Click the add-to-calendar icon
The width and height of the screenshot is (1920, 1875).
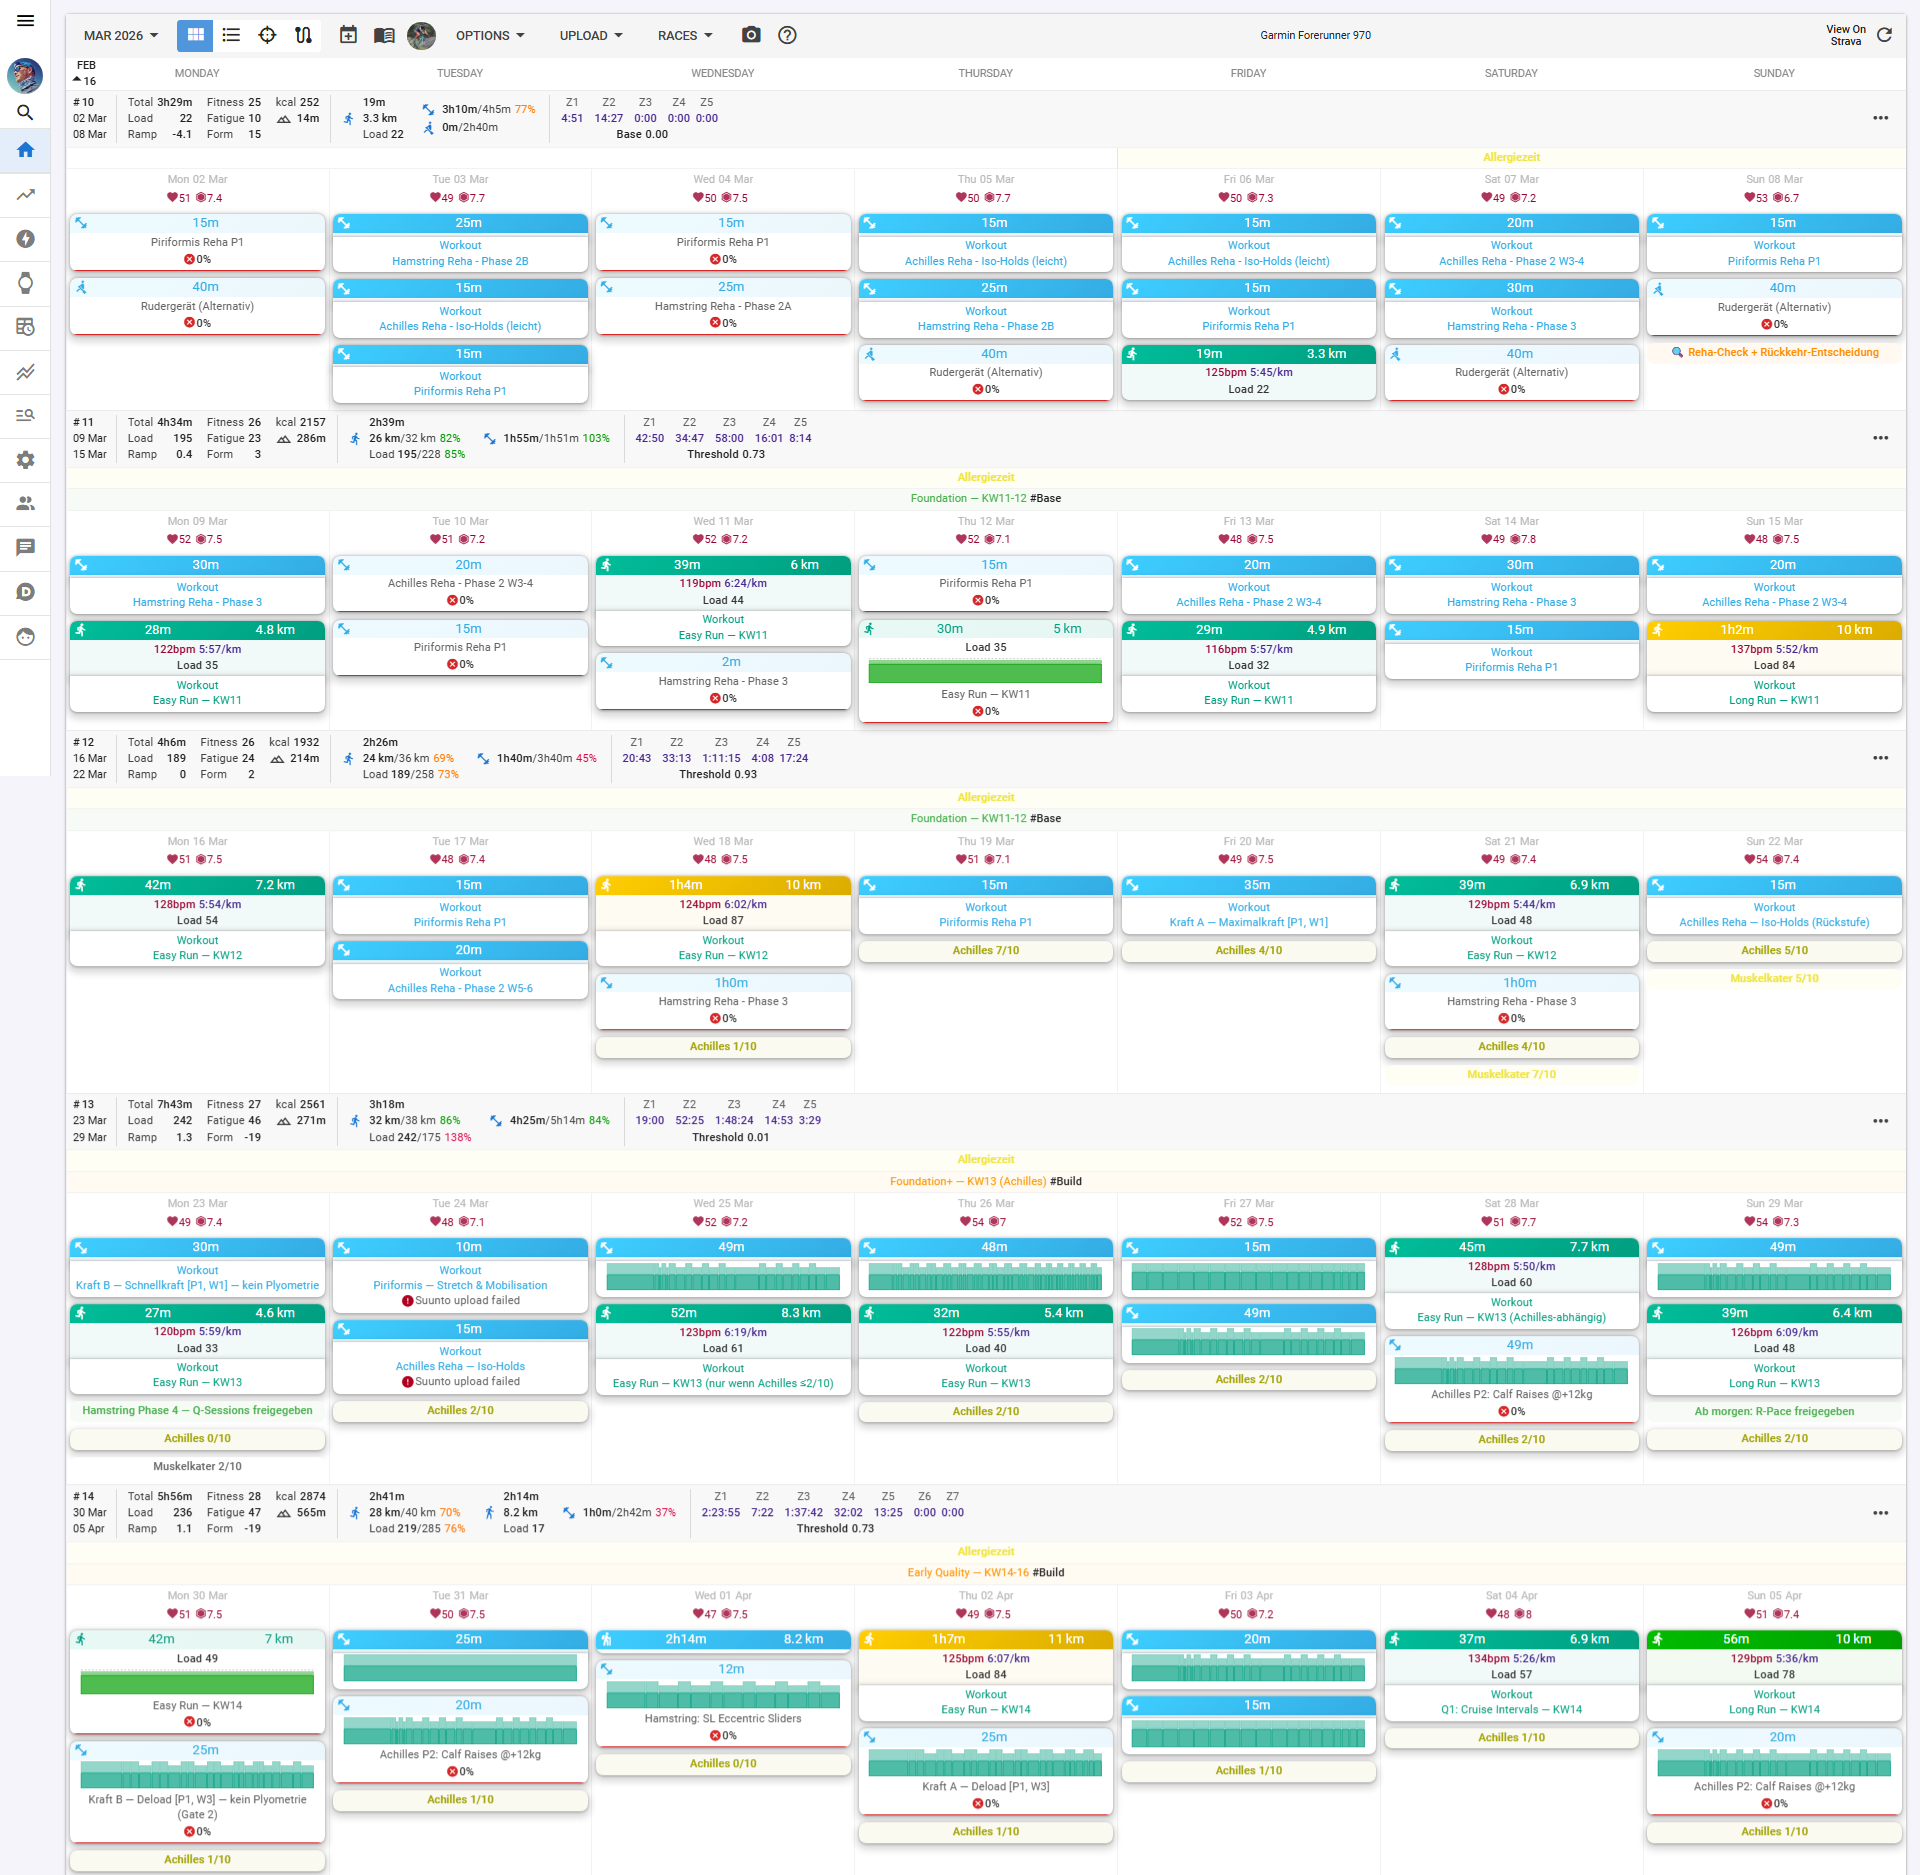[348, 35]
